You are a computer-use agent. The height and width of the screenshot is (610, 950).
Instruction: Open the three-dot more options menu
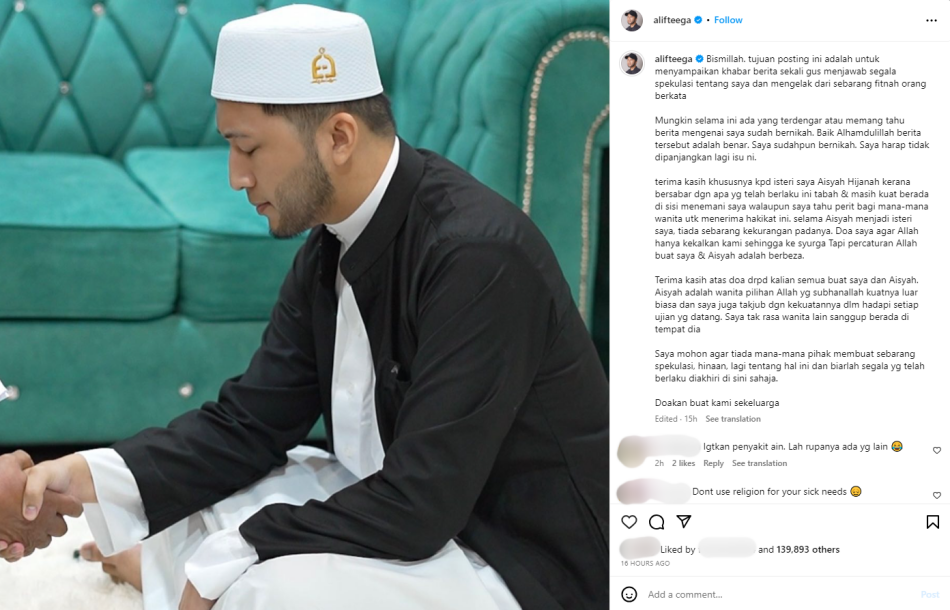click(x=931, y=21)
